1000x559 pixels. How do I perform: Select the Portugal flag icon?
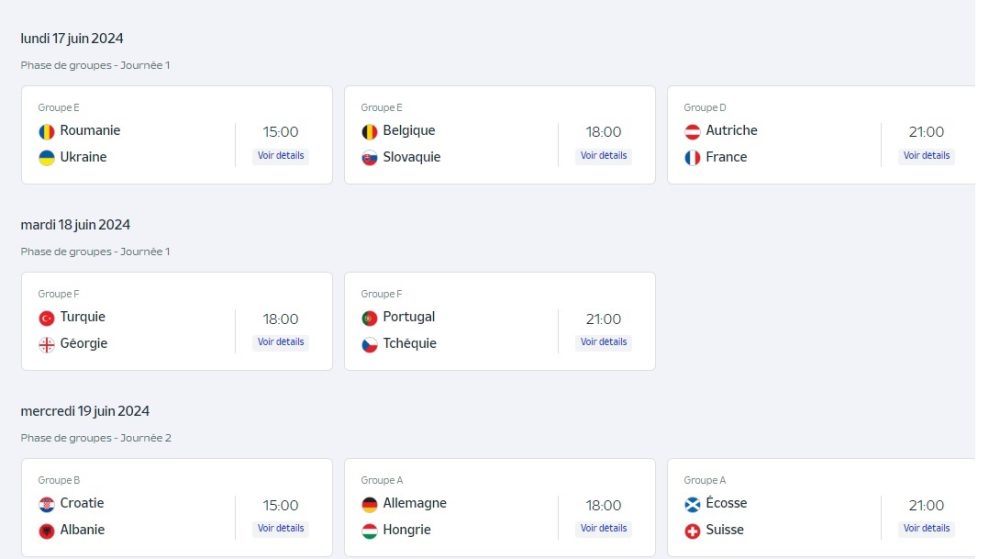[369, 317]
